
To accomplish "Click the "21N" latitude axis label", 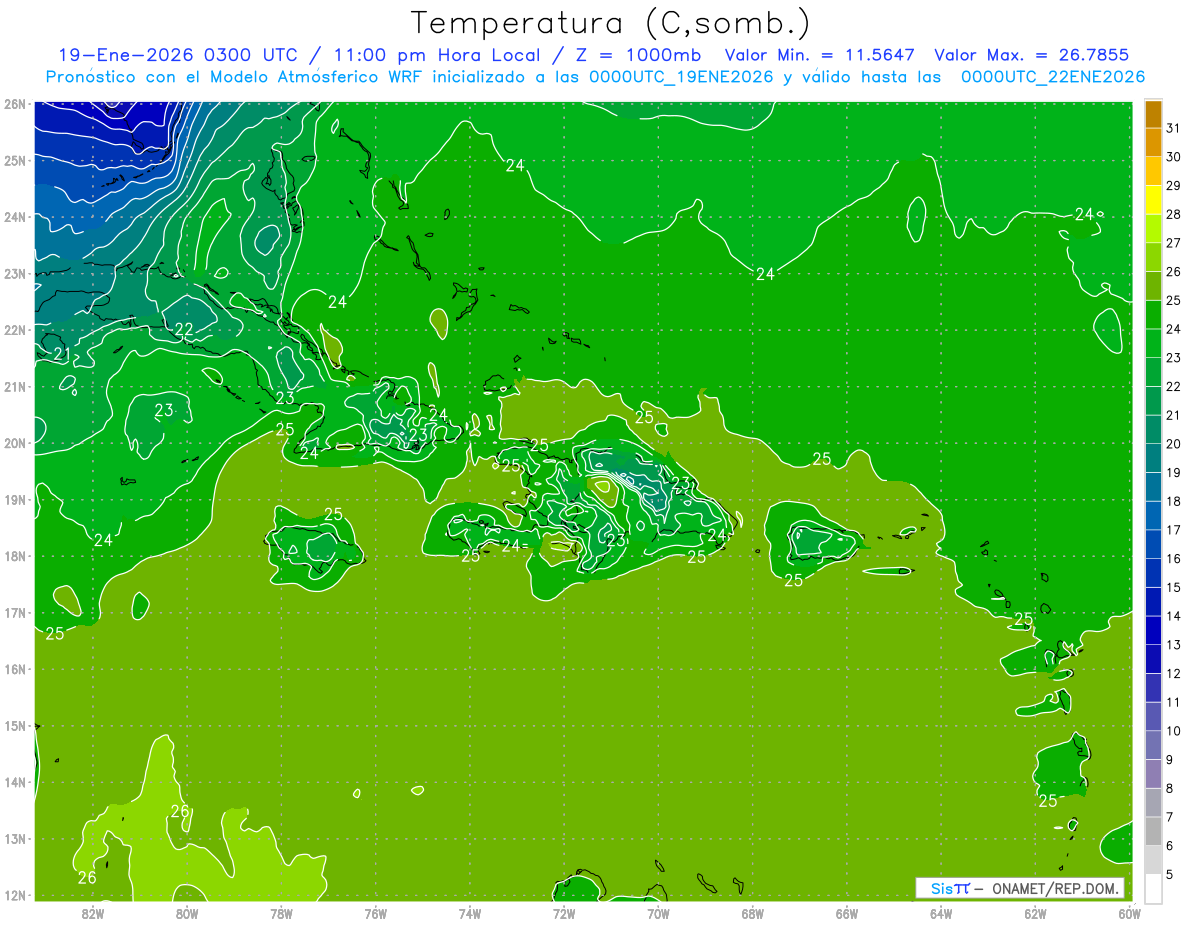I will (14, 387).
